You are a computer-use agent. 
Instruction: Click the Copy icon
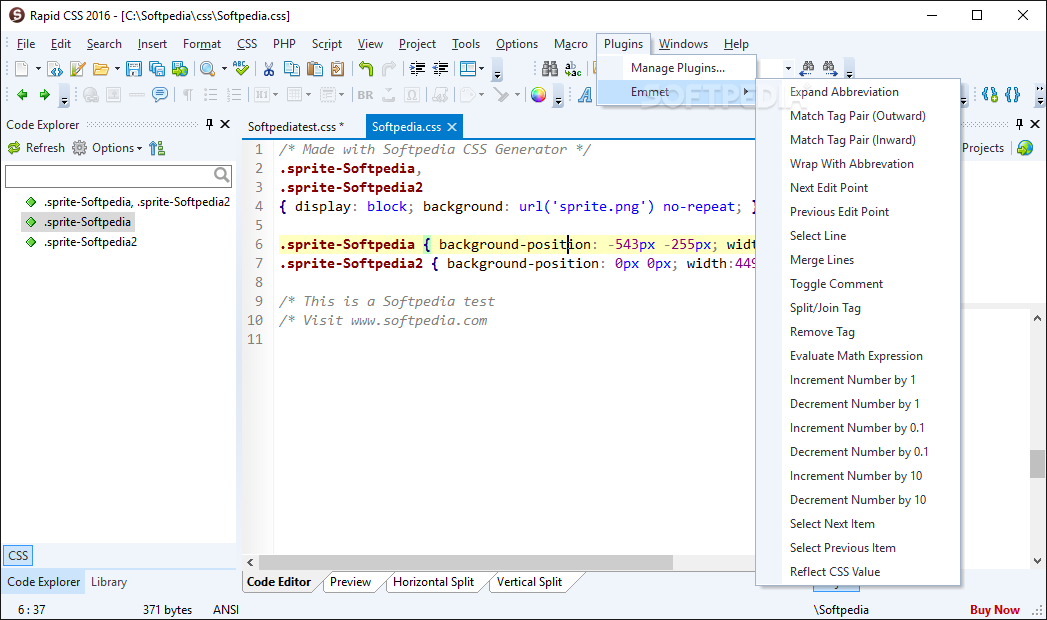pos(292,69)
